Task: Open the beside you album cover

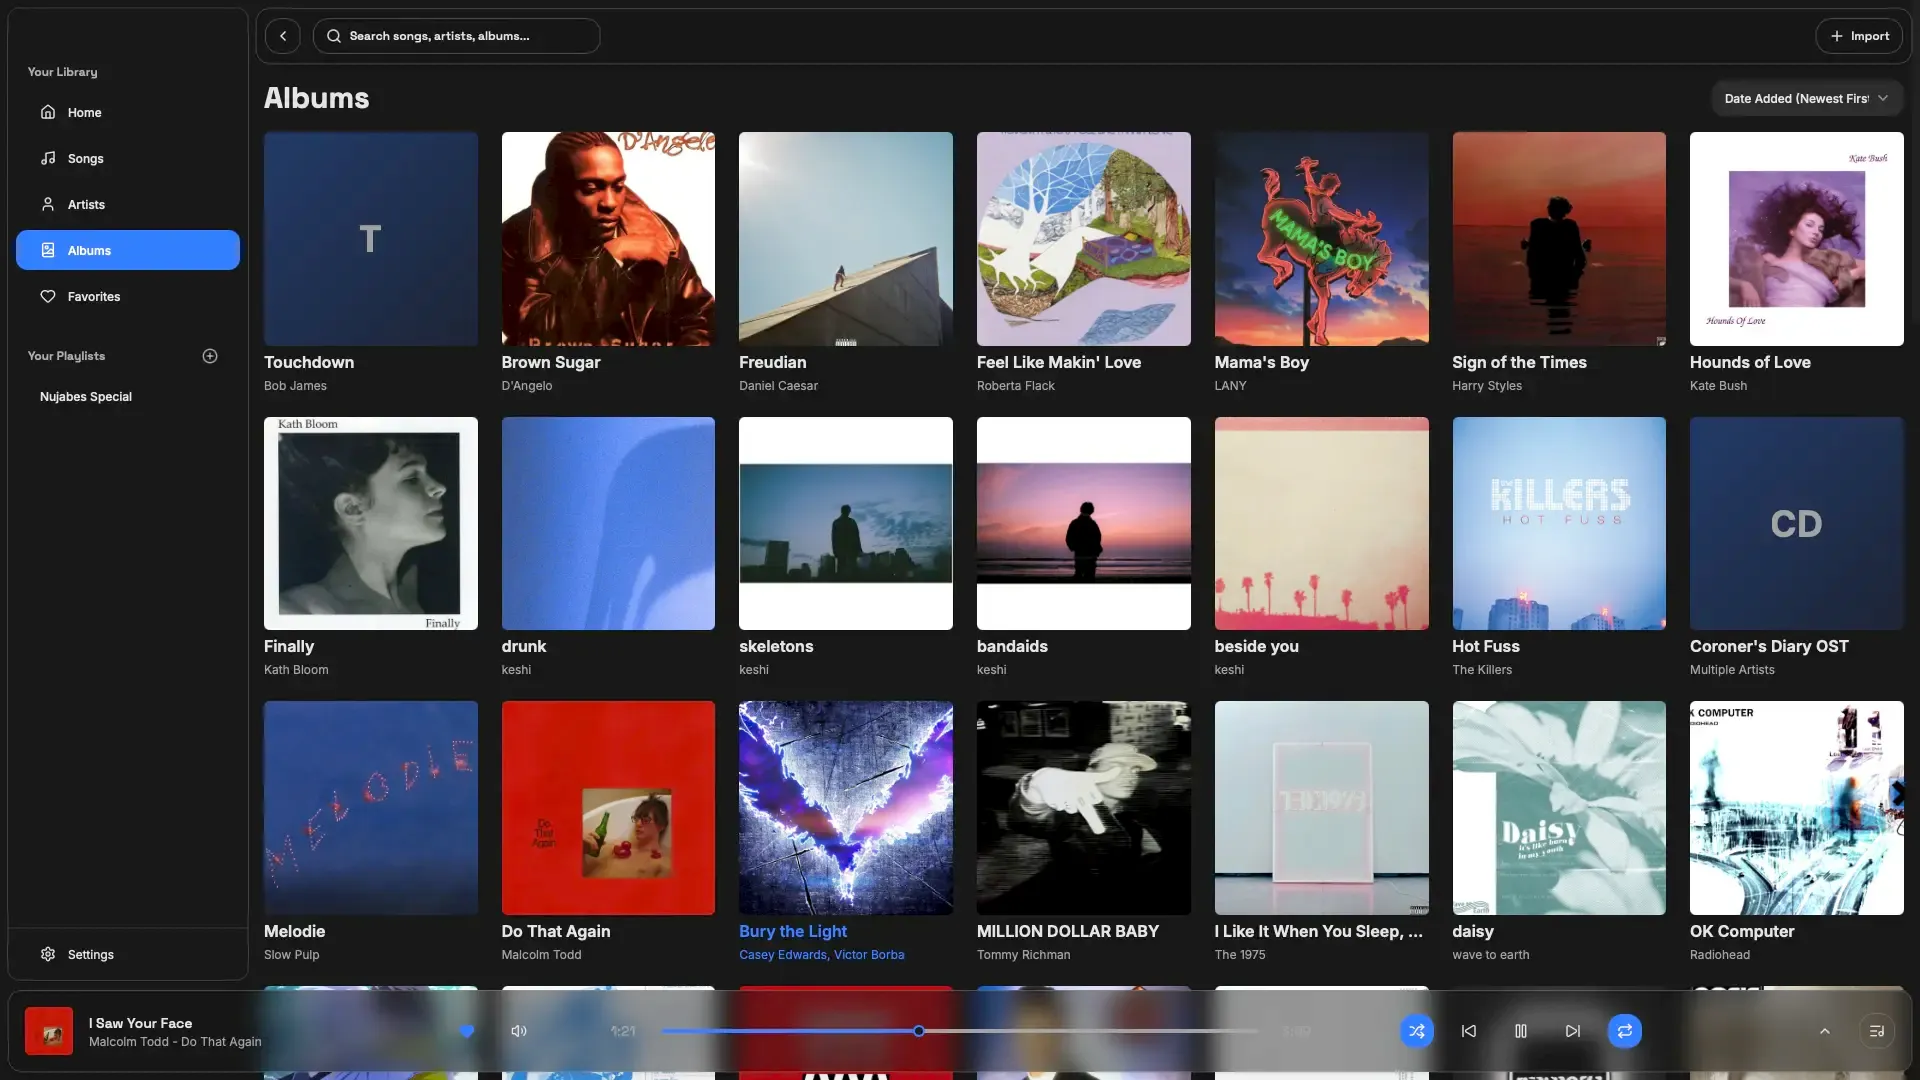Action: coord(1322,523)
